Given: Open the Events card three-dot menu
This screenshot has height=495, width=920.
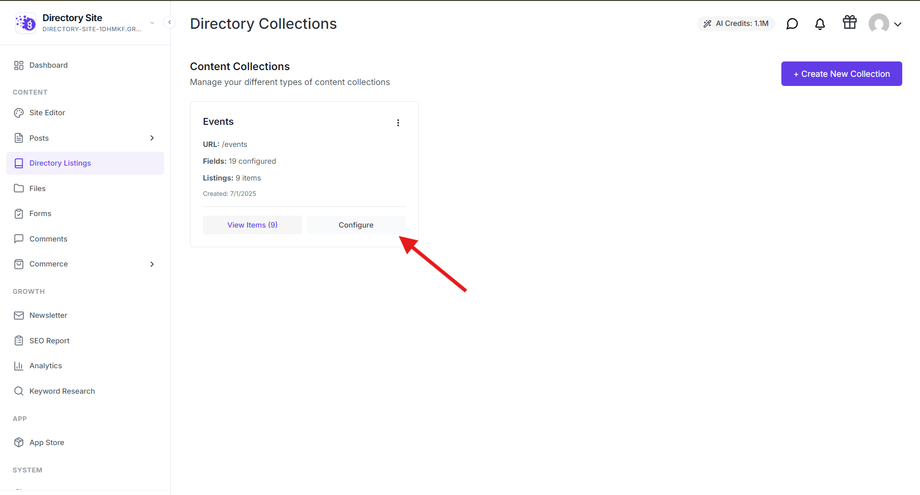Looking at the screenshot, I should (x=398, y=123).
